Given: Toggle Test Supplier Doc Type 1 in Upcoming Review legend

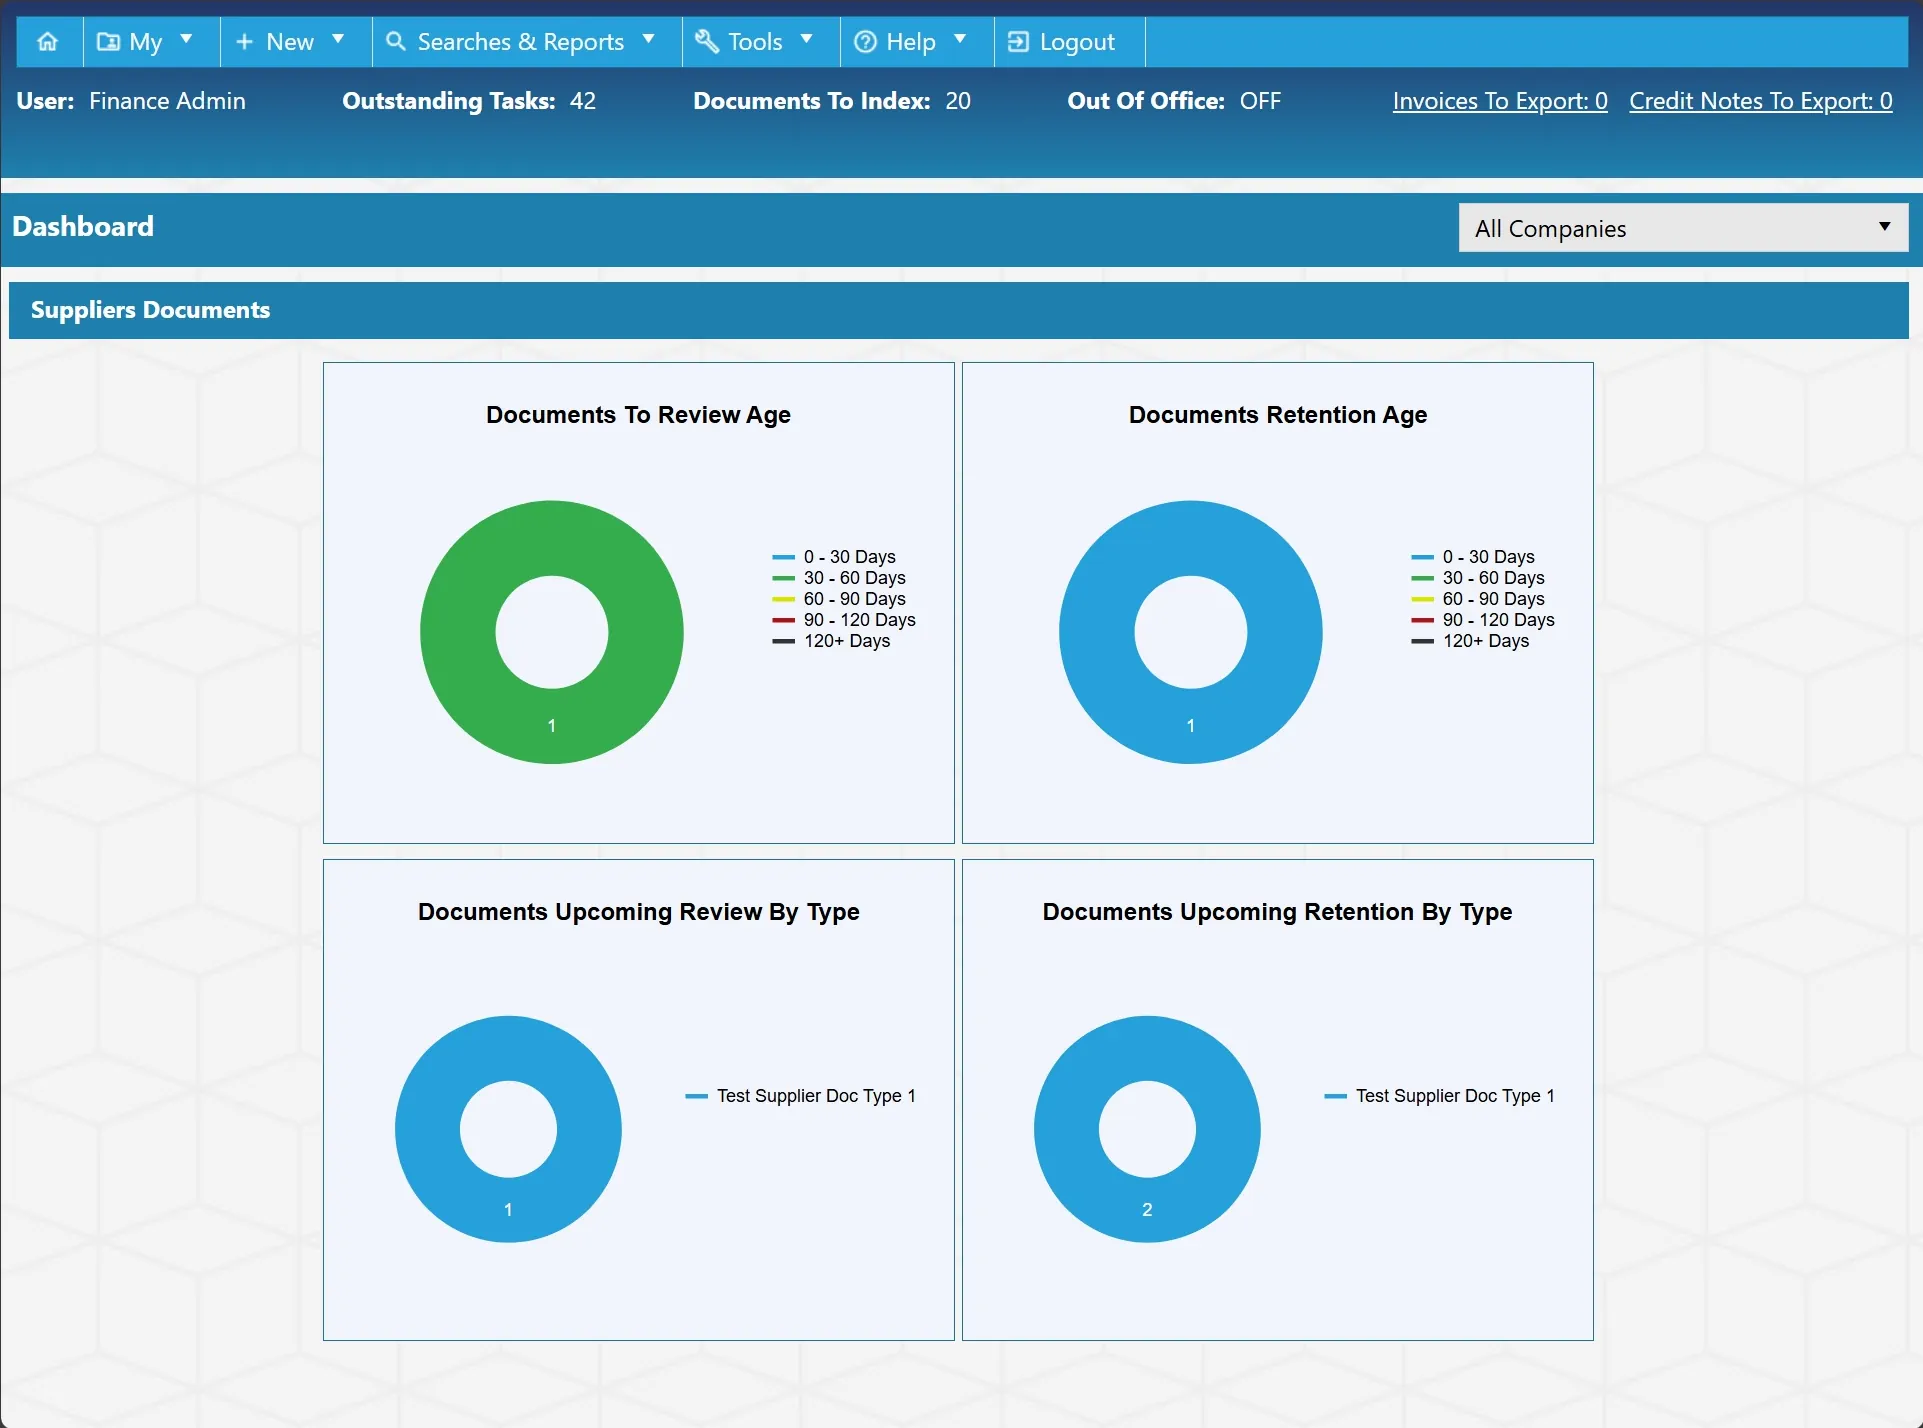Looking at the screenshot, I should 800,1096.
